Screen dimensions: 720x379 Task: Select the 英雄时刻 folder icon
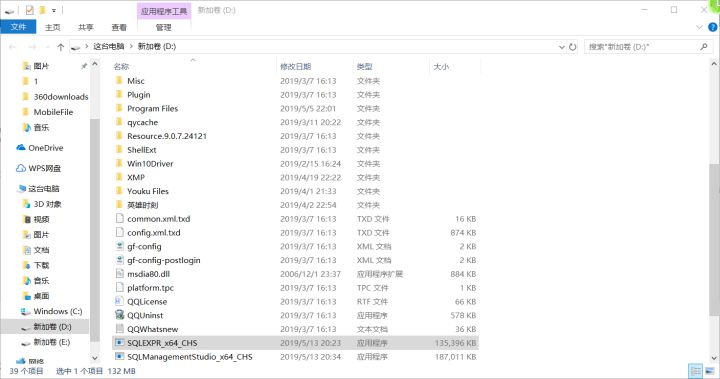click(x=119, y=205)
